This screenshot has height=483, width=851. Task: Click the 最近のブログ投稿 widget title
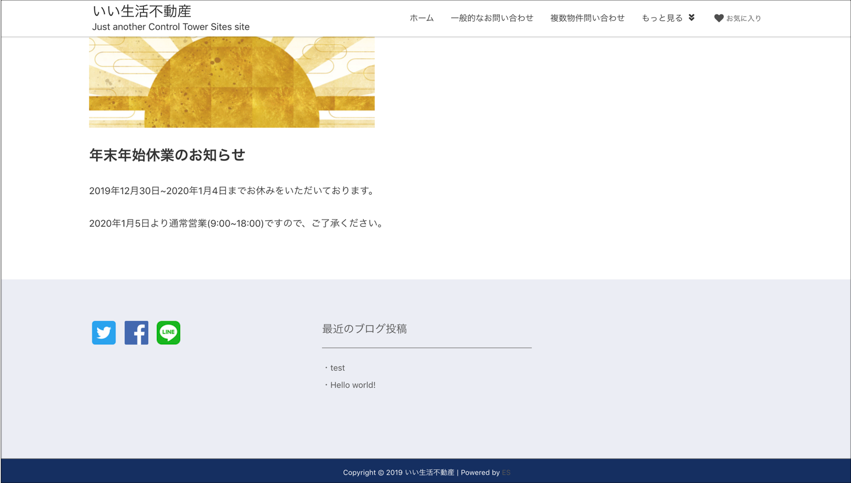pyautogui.click(x=364, y=328)
